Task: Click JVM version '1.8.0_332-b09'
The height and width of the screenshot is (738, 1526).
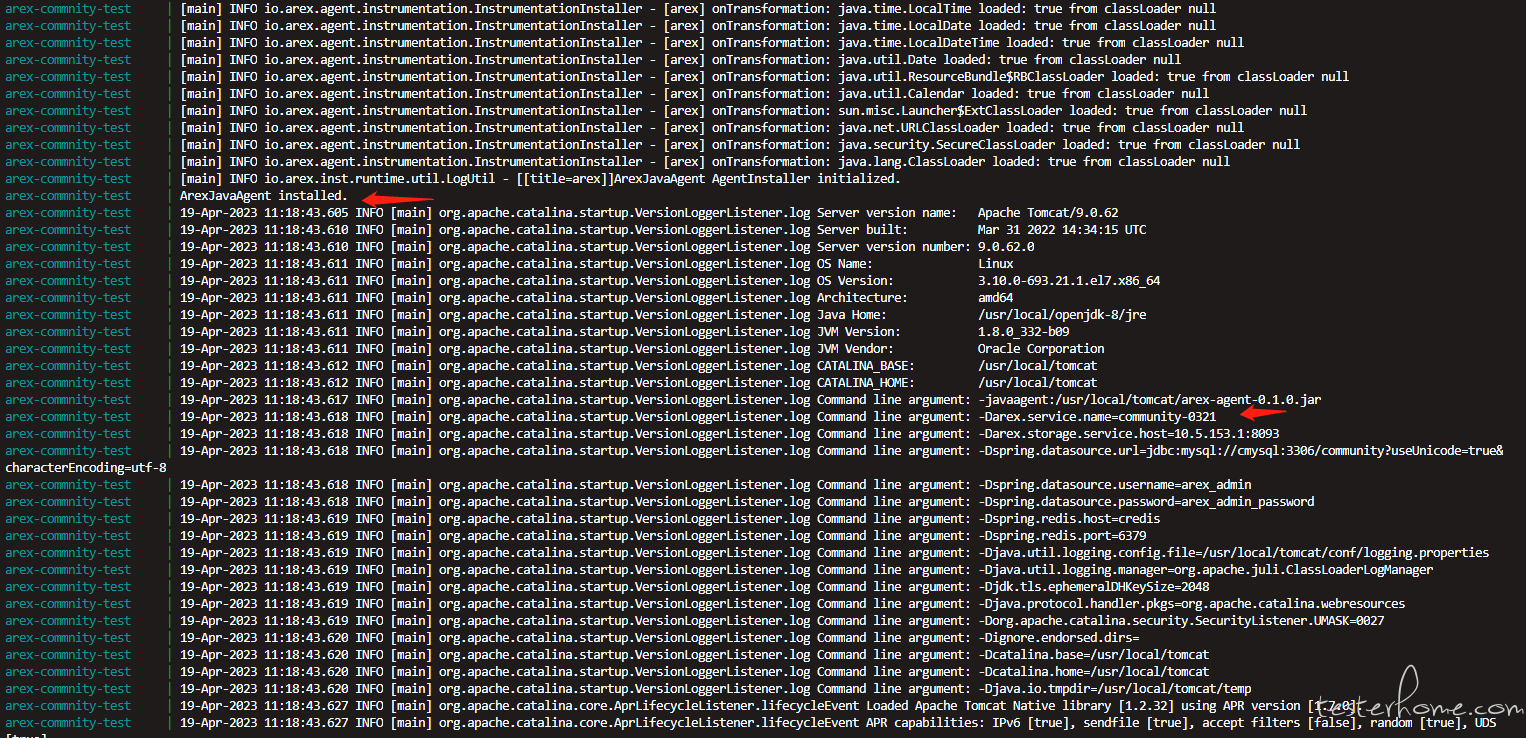Action: 1023,331
